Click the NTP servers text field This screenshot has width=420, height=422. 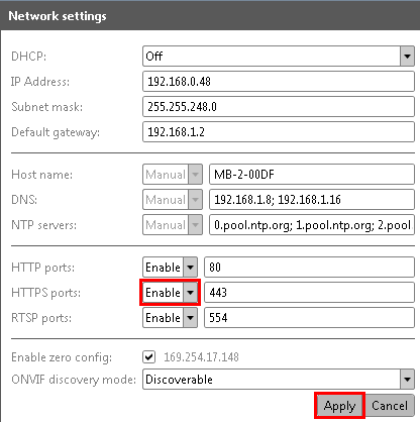click(312, 225)
